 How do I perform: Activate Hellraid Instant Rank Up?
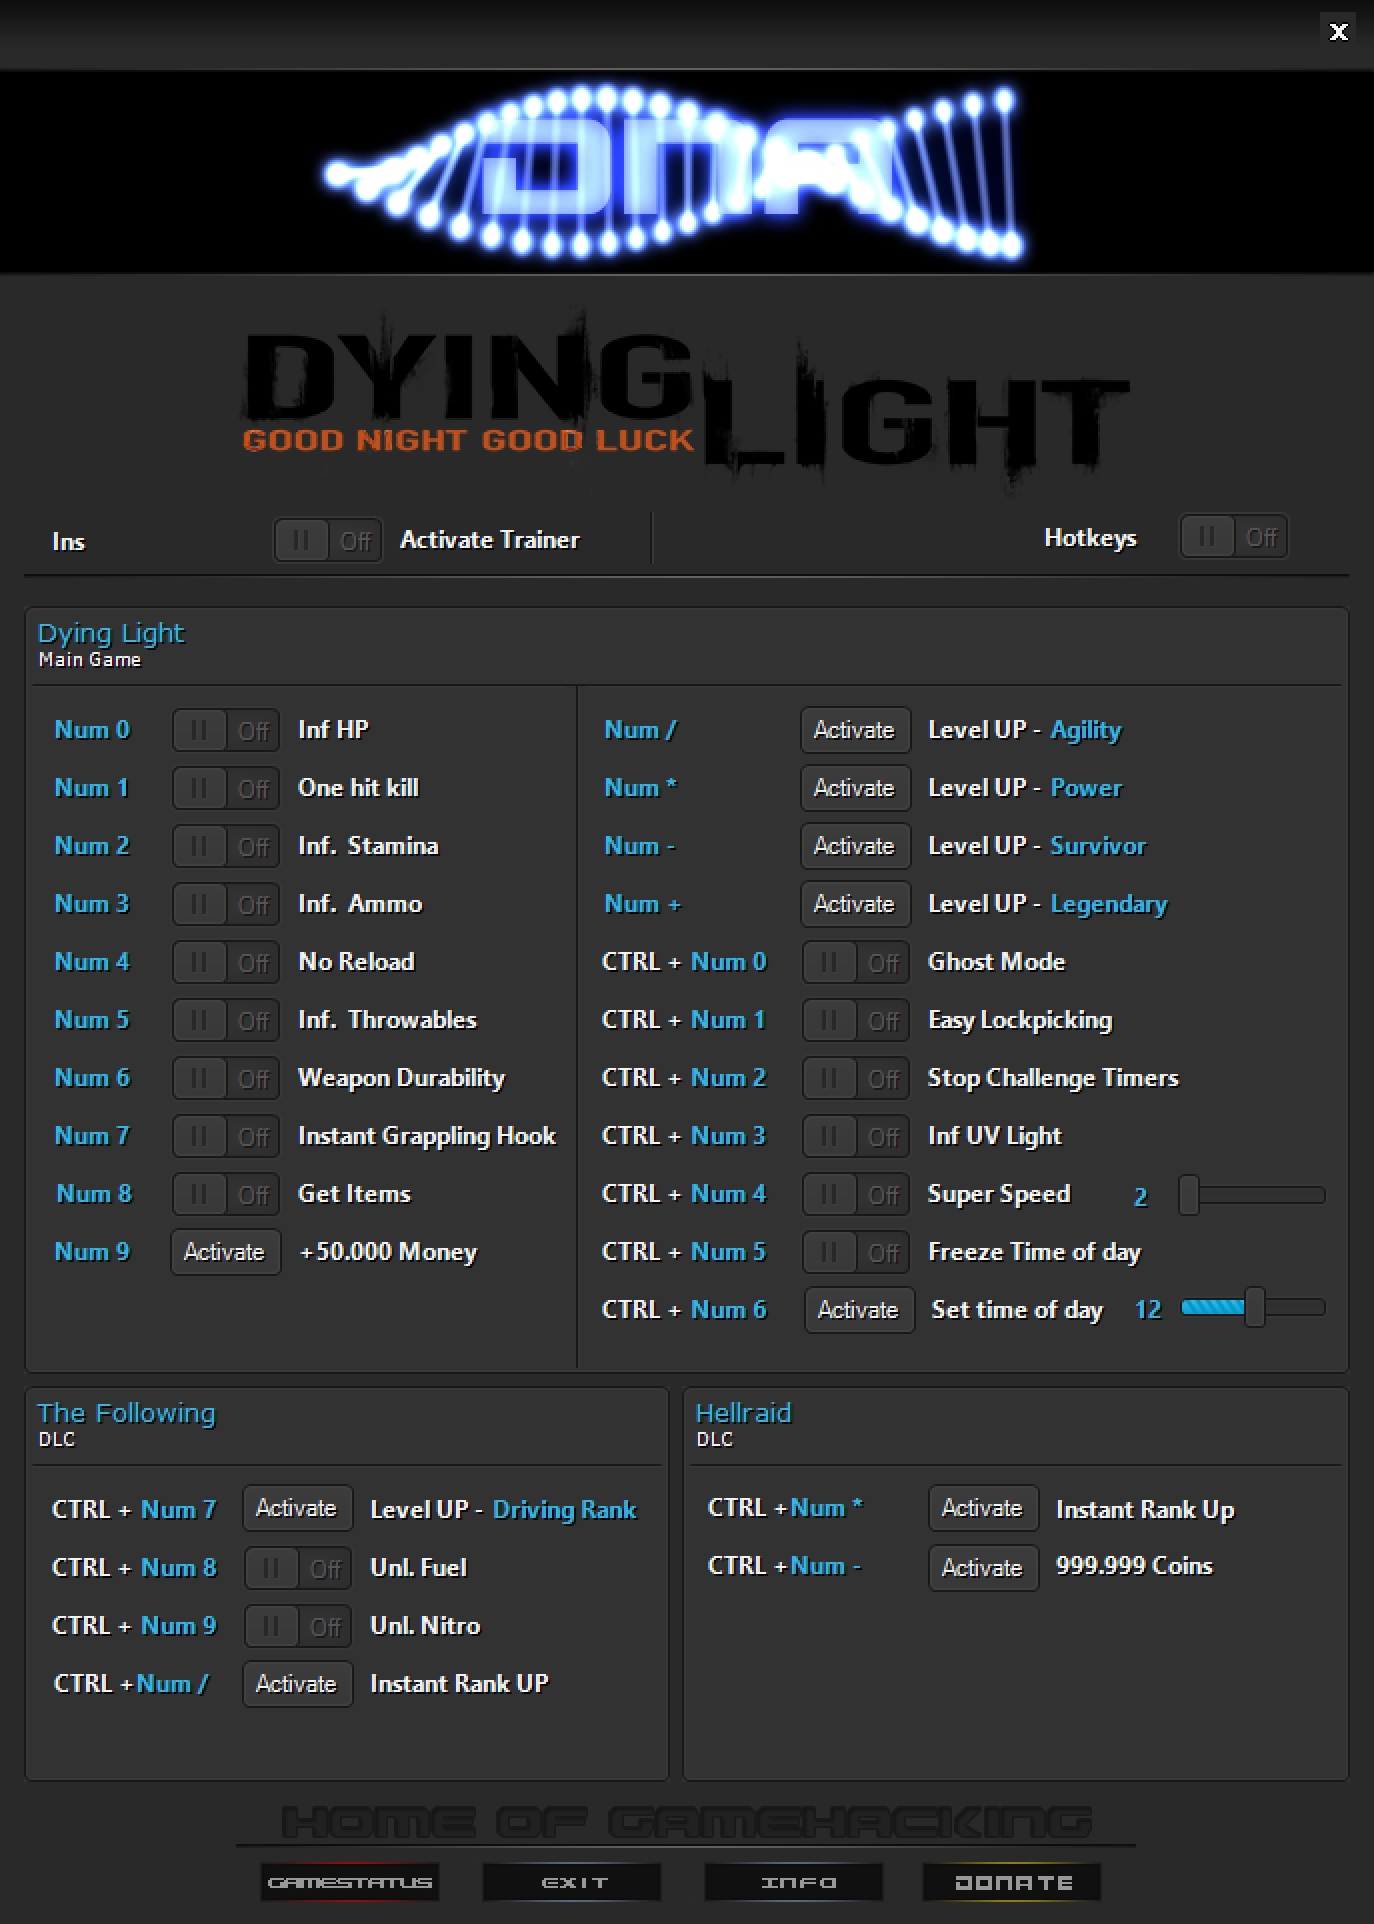[983, 1508]
